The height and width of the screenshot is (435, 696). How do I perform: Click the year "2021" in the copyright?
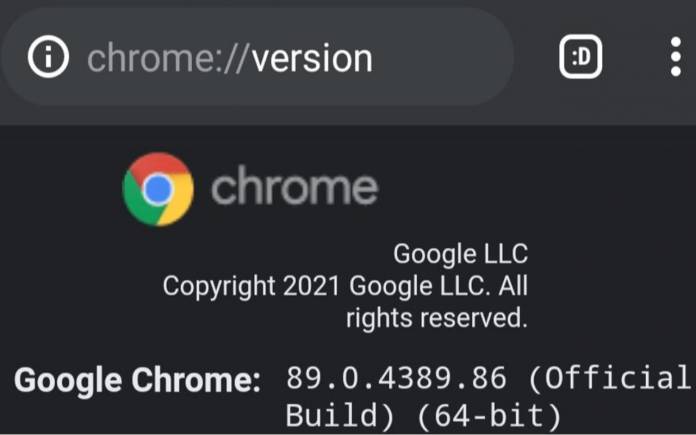point(312,286)
